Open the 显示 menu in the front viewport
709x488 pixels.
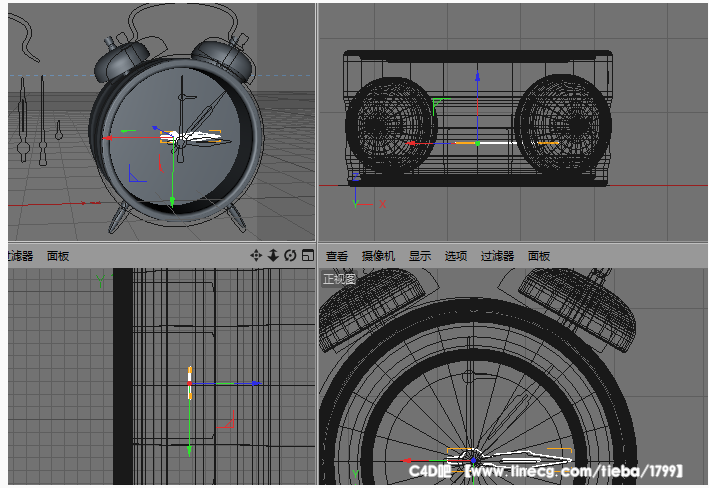(420, 256)
